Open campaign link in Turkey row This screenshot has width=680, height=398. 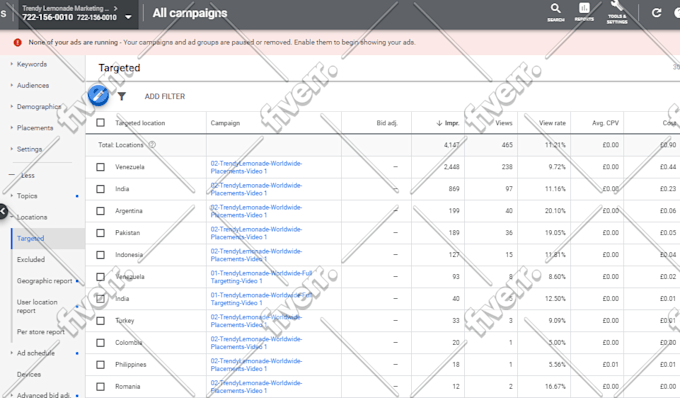[256, 321]
